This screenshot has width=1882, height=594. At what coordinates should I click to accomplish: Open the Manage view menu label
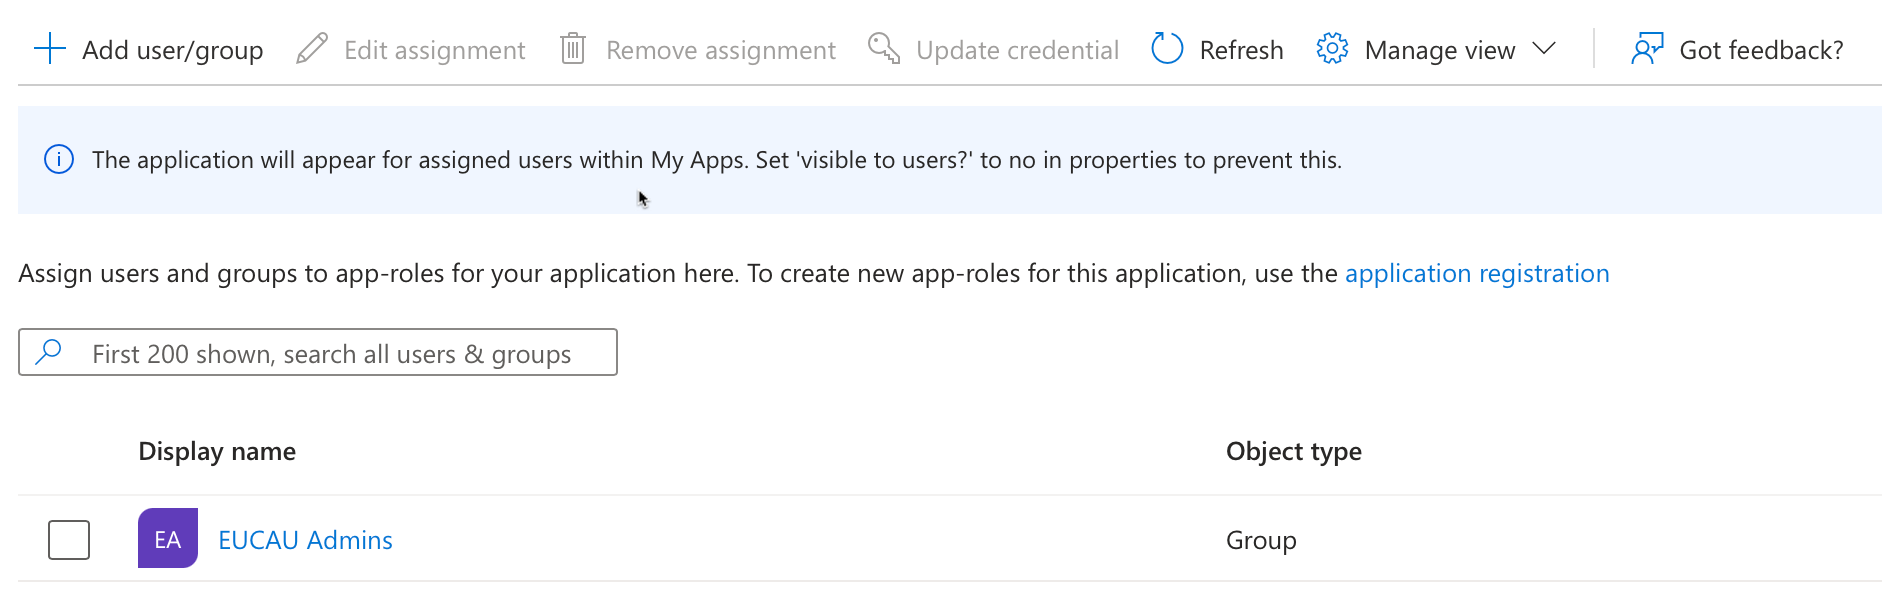pyautogui.click(x=1439, y=50)
